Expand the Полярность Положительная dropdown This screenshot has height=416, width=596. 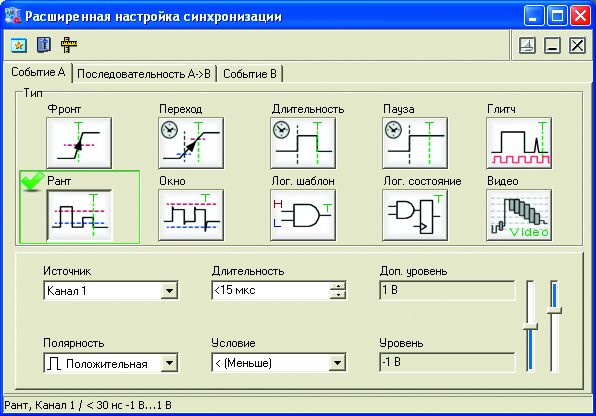[x=169, y=363]
